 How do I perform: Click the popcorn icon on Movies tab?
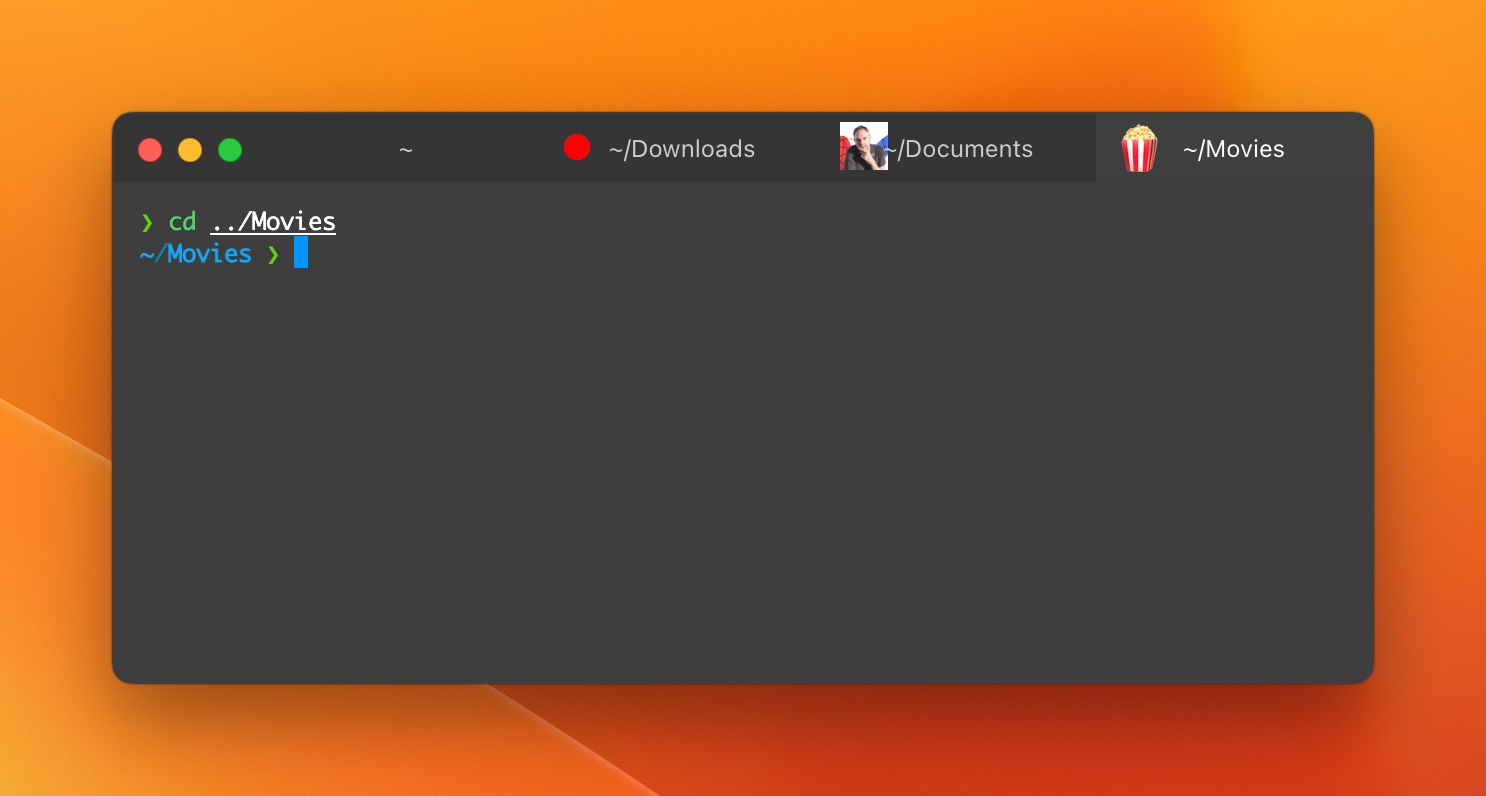pos(1138,148)
